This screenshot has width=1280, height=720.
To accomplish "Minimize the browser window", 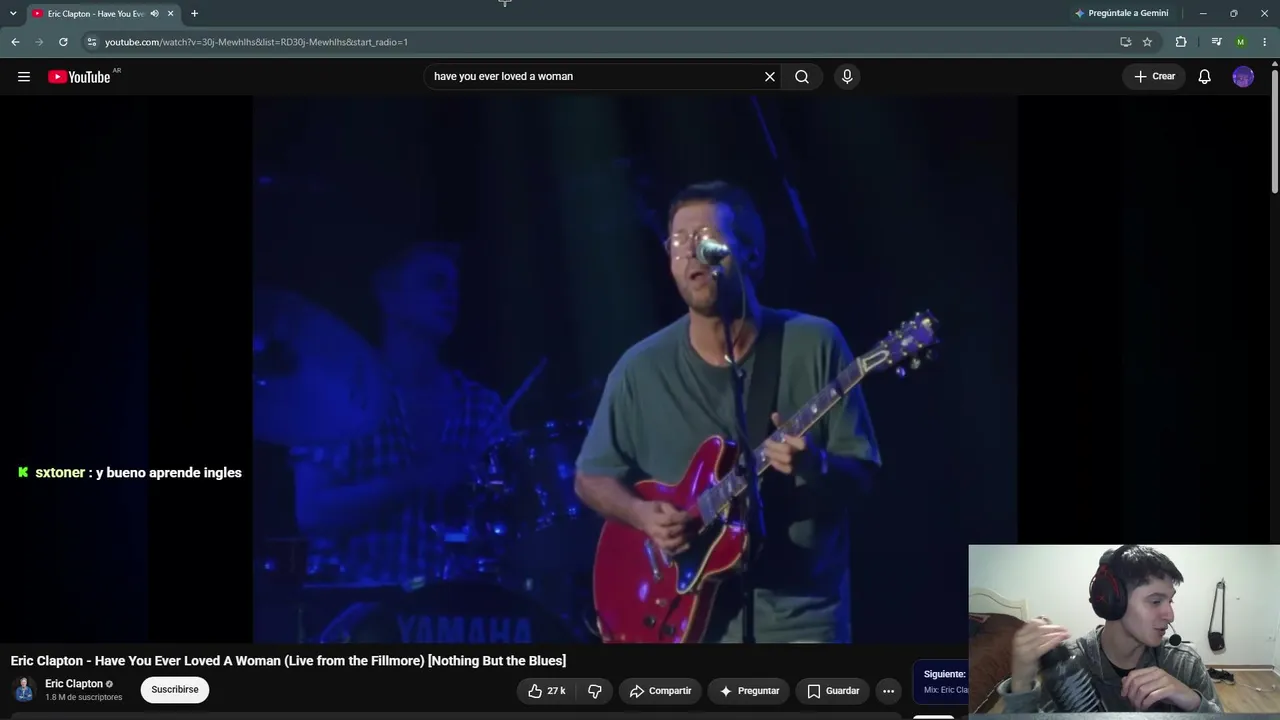I will point(1203,14).
